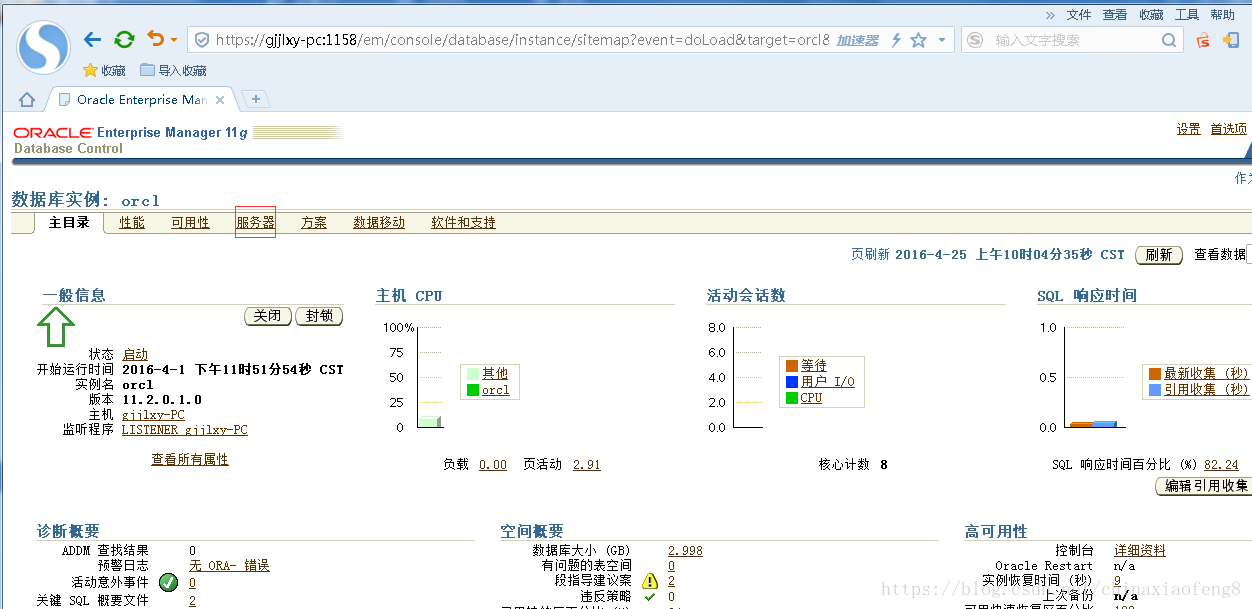Screen dimensions: 1252x609
Task: Open the 工具 menu
Action: [x=1187, y=15]
